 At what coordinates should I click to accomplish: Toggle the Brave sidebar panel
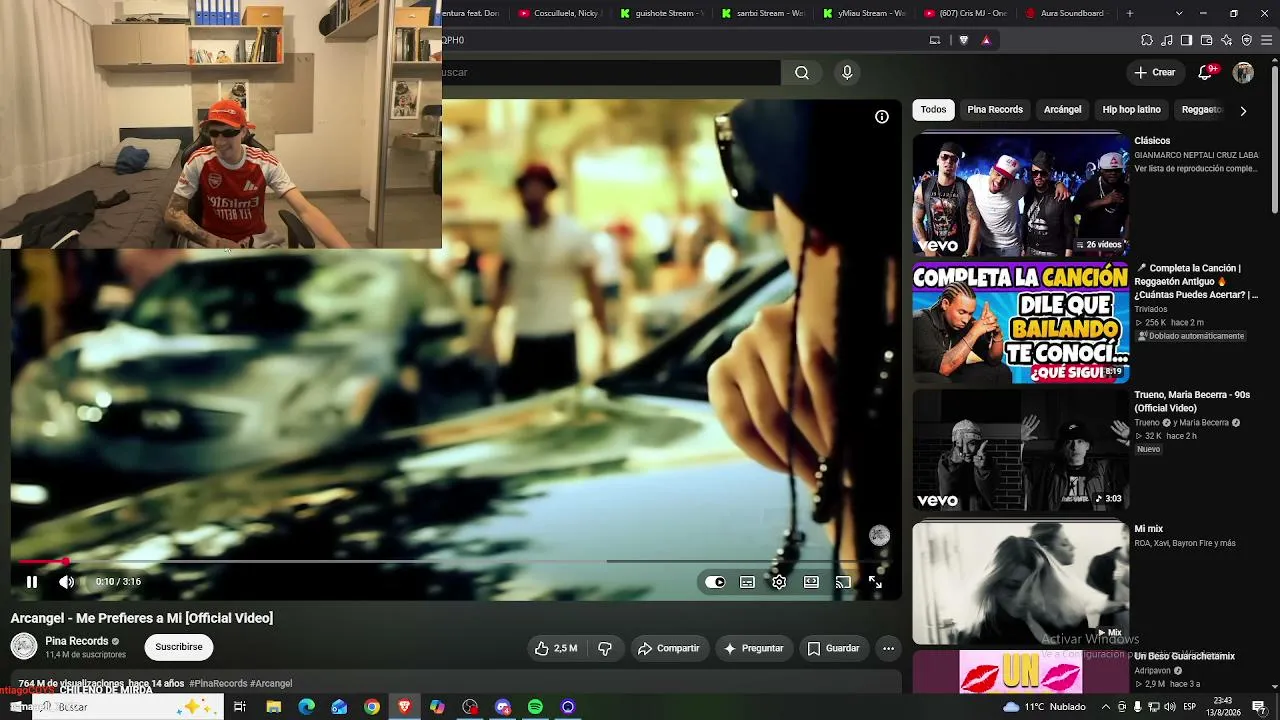coord(1187,40)
